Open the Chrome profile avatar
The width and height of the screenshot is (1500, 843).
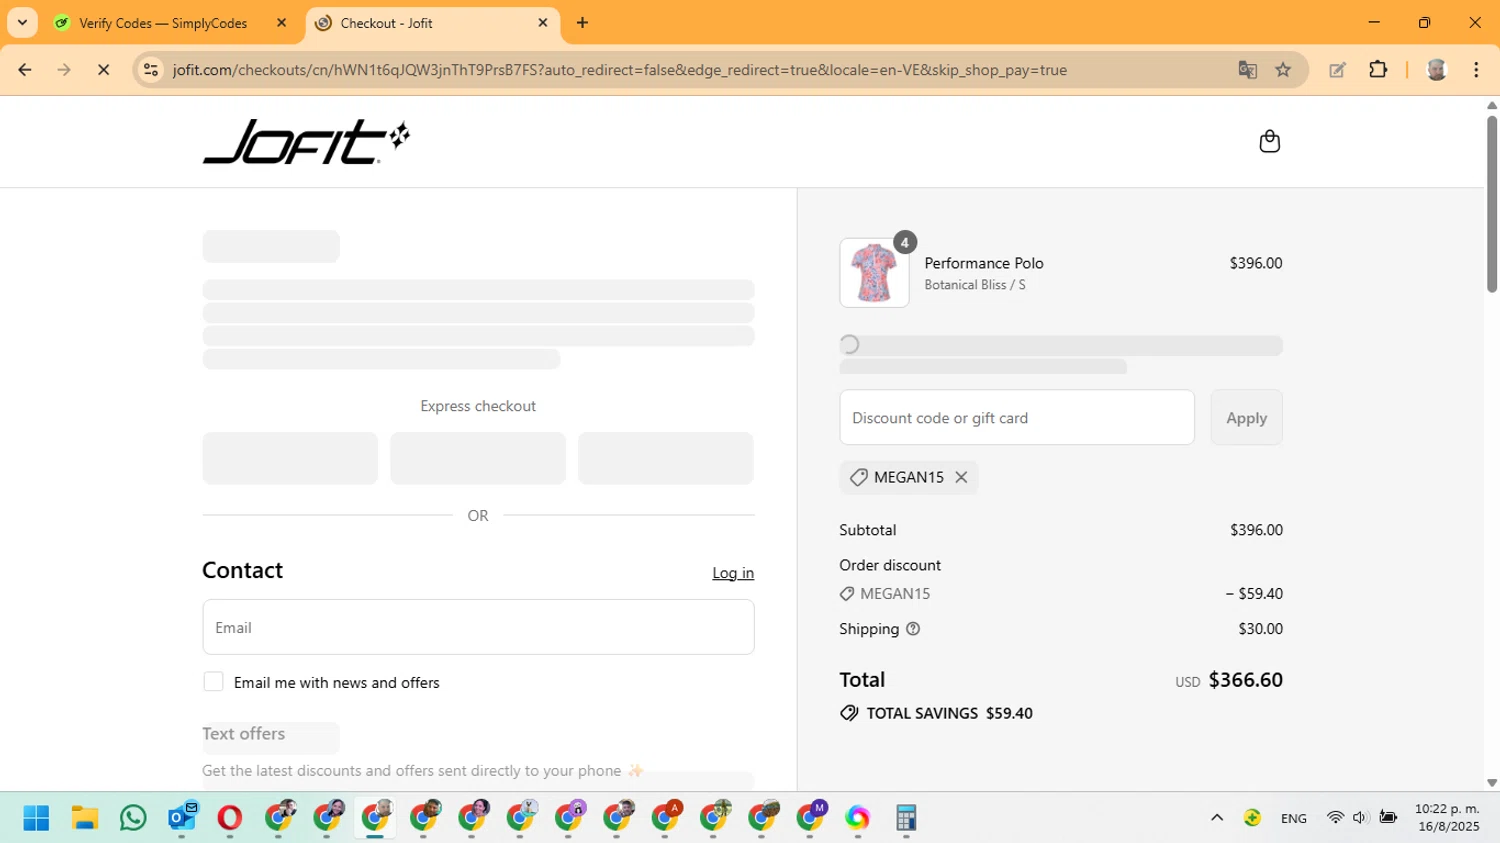tap(1437, 70)
